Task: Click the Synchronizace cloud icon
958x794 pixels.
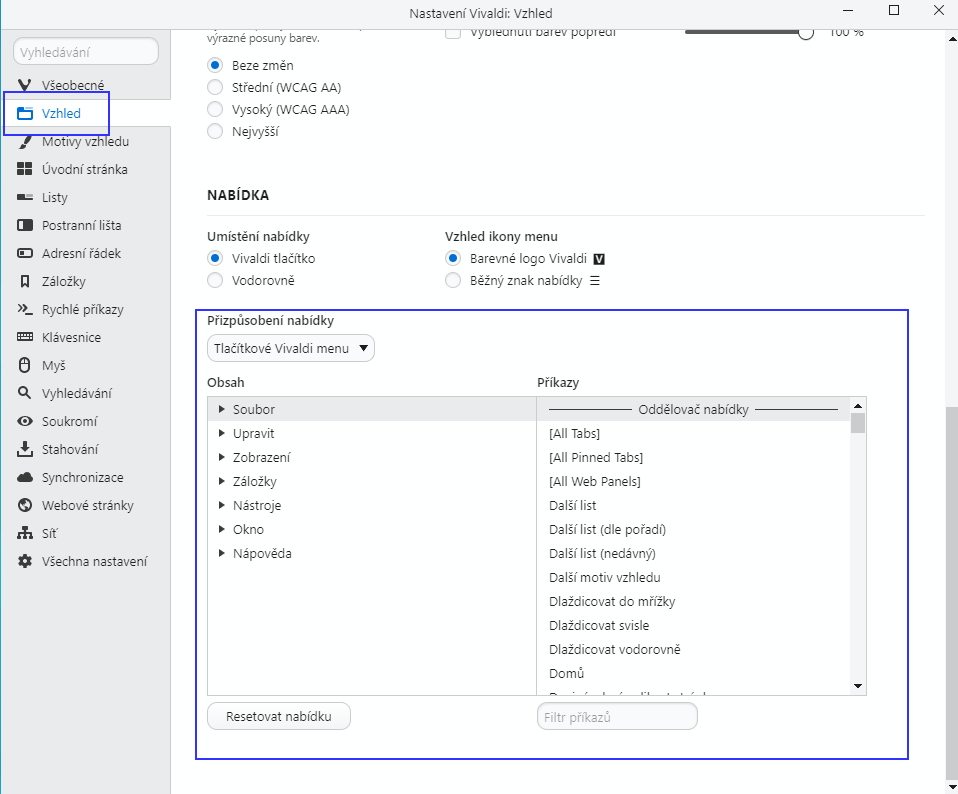Action: [x=24, y=477]
